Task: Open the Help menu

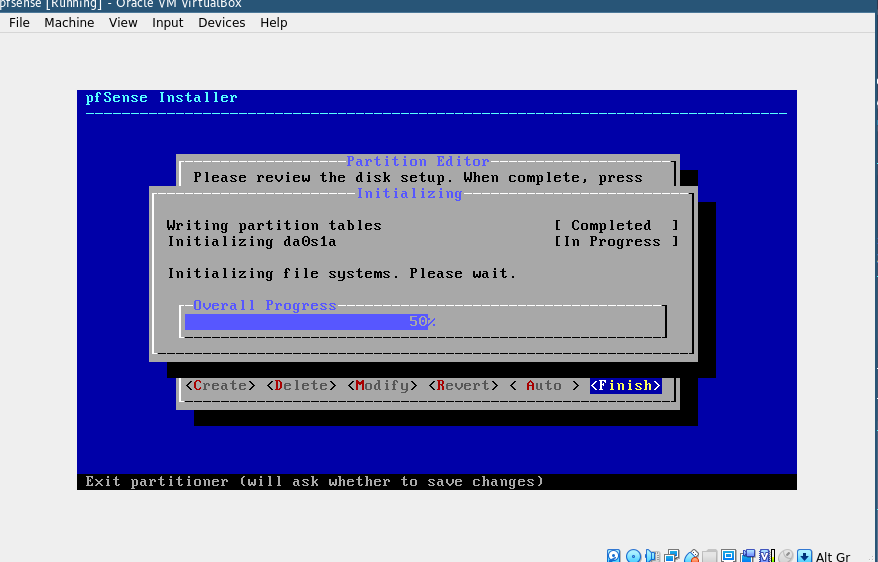Action: [273, 22]
